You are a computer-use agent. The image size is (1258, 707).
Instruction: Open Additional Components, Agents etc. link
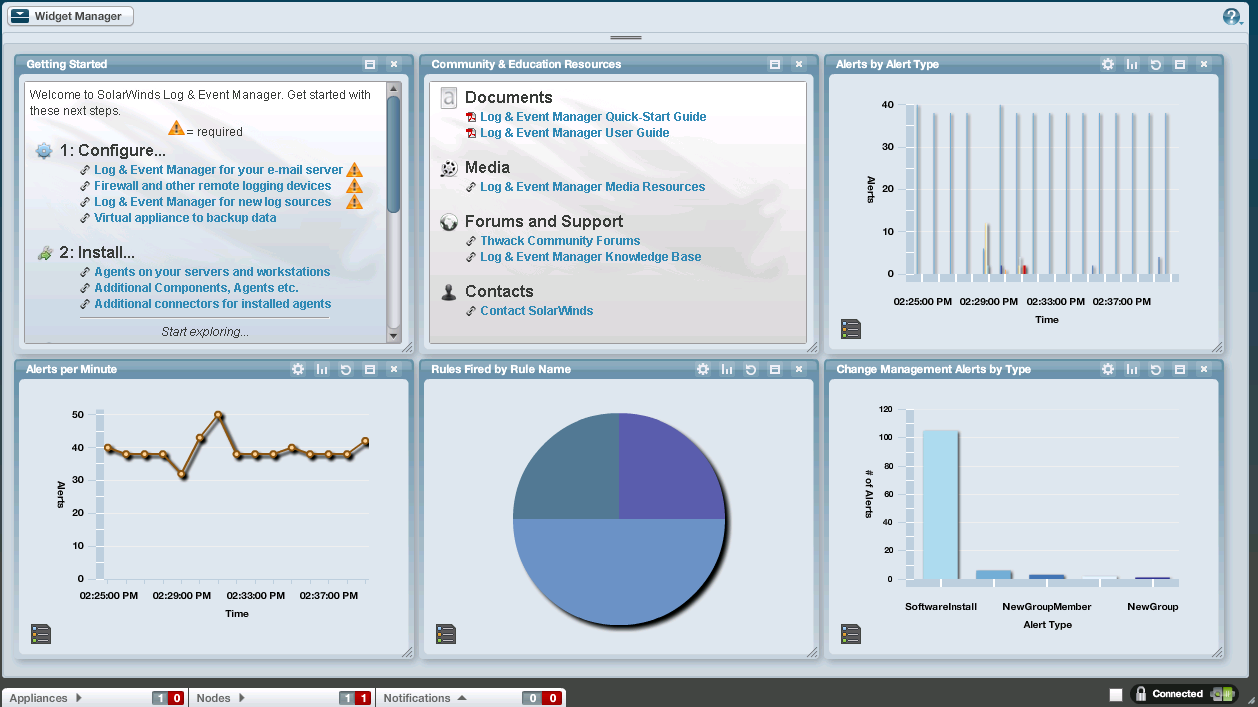196,288
